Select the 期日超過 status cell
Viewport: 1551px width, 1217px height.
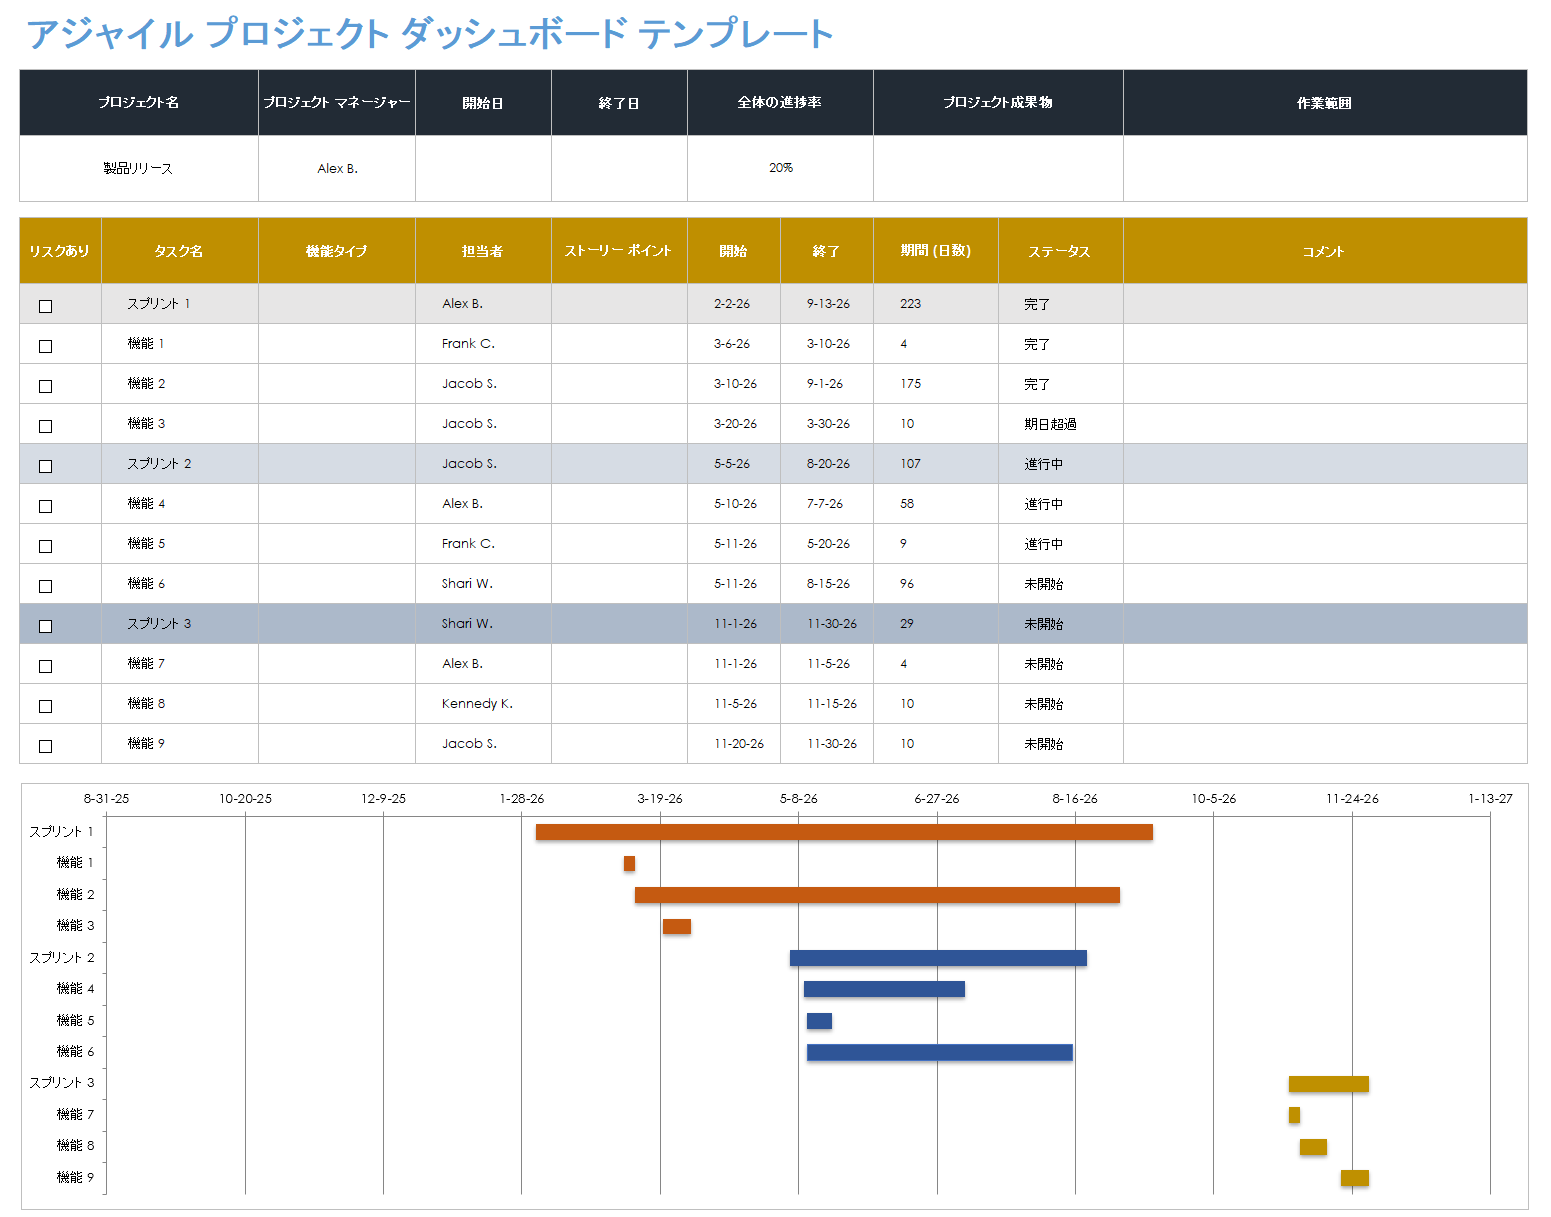(1061, 424)
